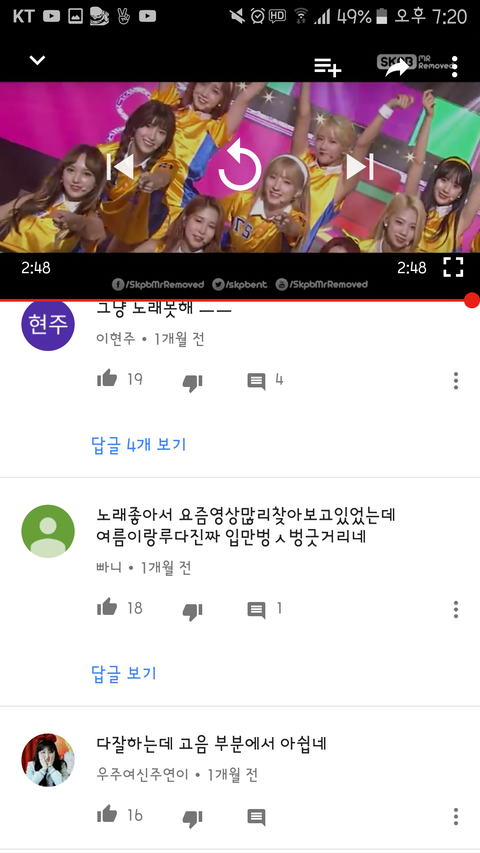
Task: Dislike 이현주's comment
Action: [x=192, y=382]
